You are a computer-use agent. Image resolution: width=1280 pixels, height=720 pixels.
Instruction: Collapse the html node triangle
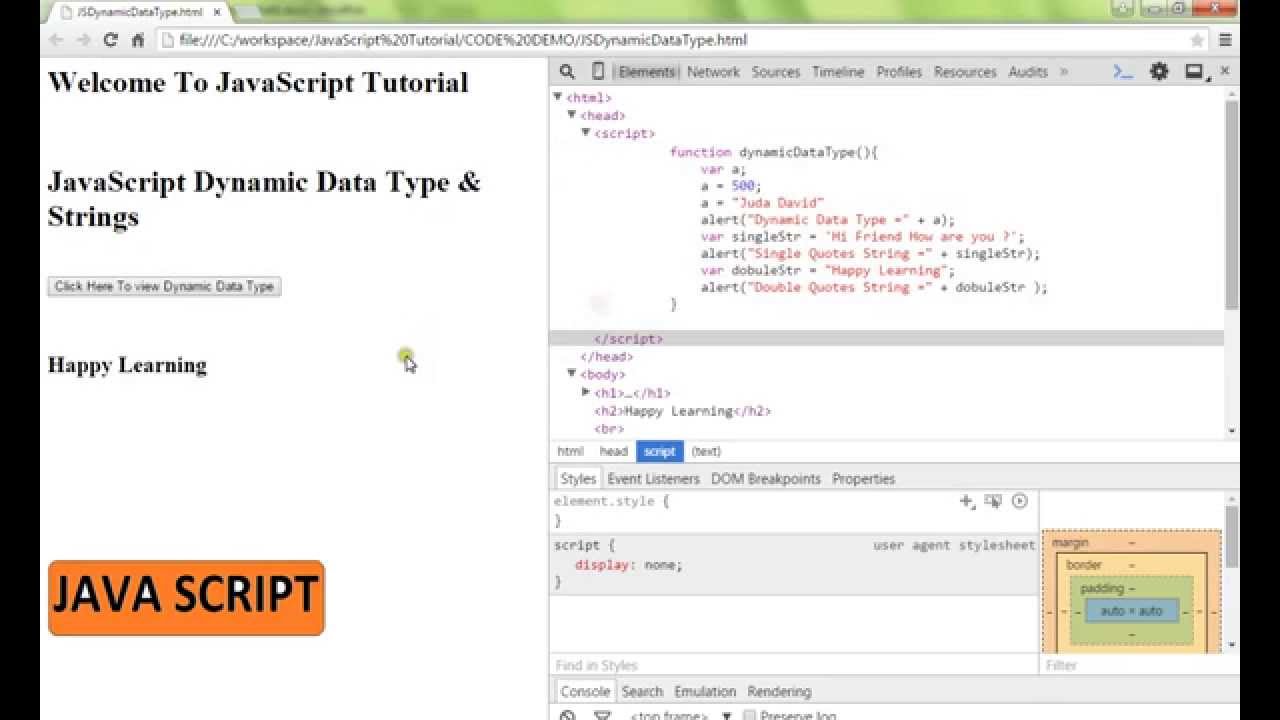[558, 97]
